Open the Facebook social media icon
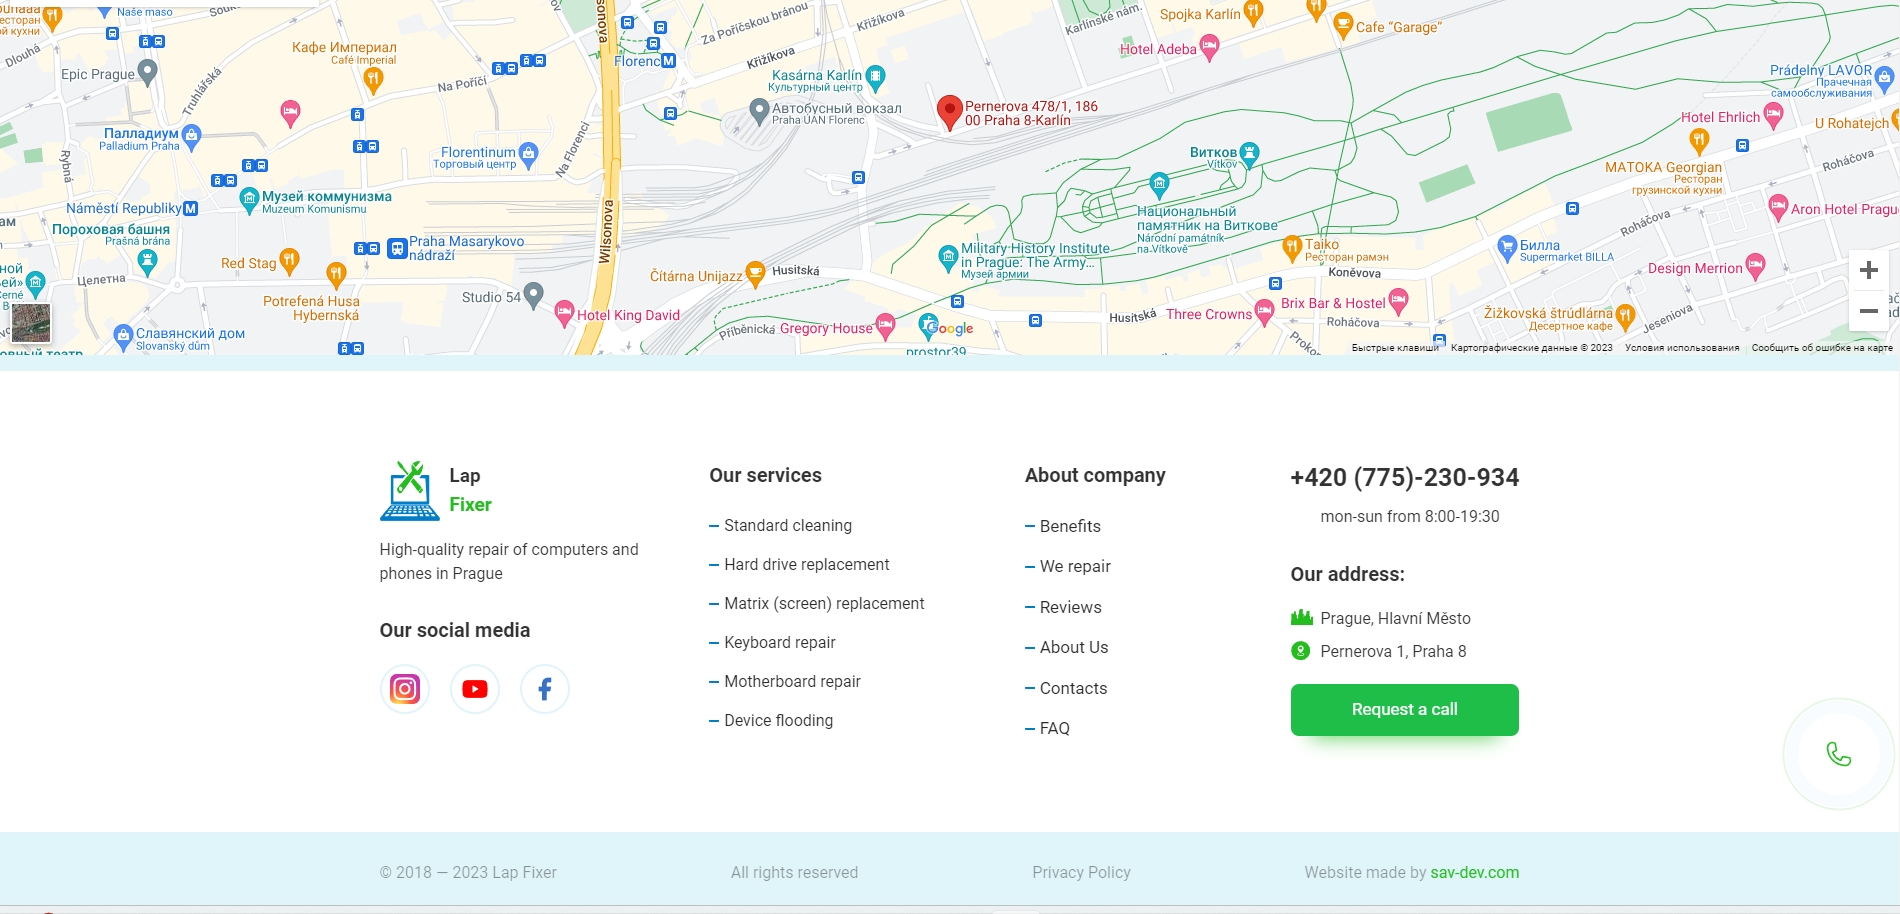The height and width of the screenshot is (914, 1900). click(545, 689)
